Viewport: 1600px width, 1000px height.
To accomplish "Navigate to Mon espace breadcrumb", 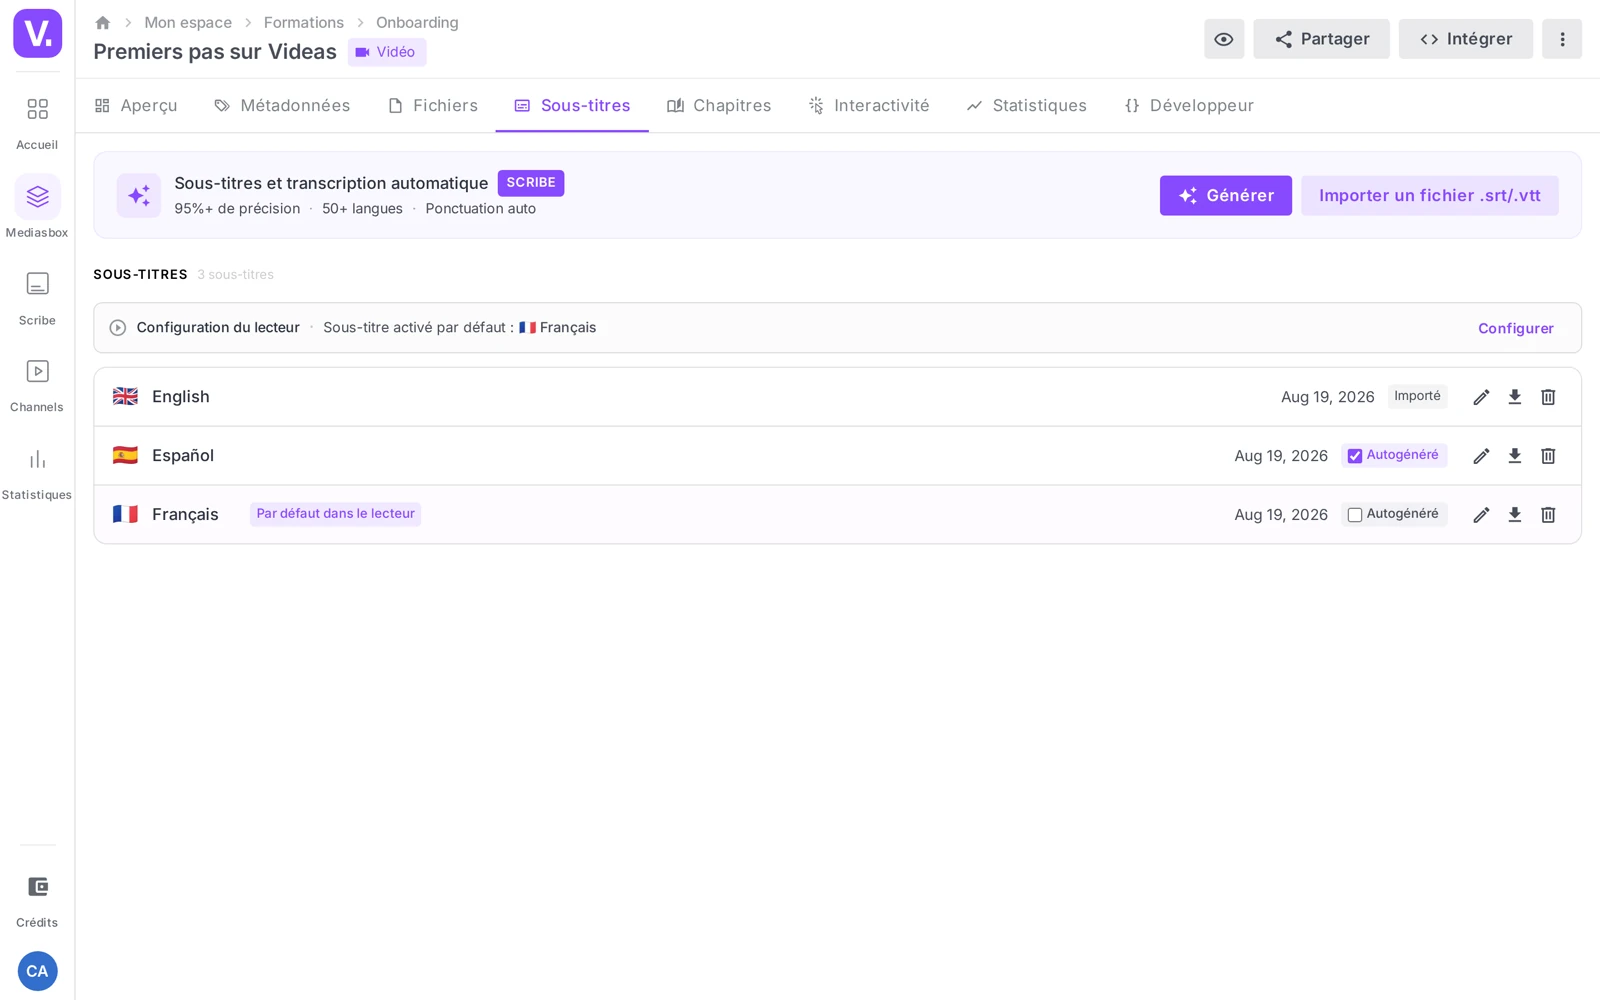I will [x=188, y=23].
